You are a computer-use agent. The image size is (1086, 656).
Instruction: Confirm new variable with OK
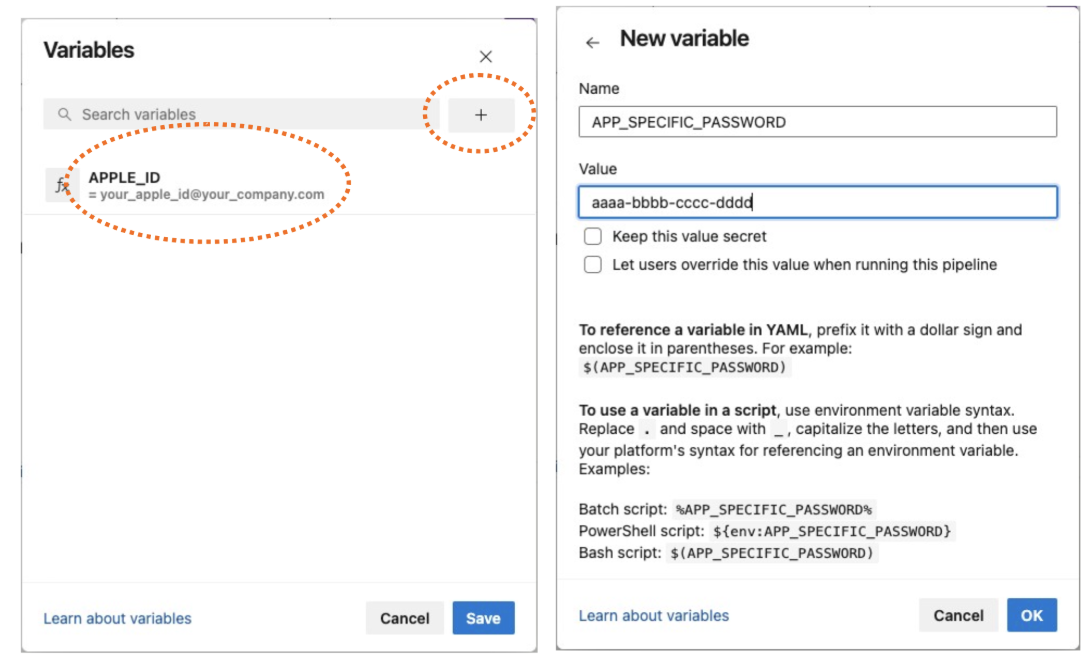(1032, 615)
